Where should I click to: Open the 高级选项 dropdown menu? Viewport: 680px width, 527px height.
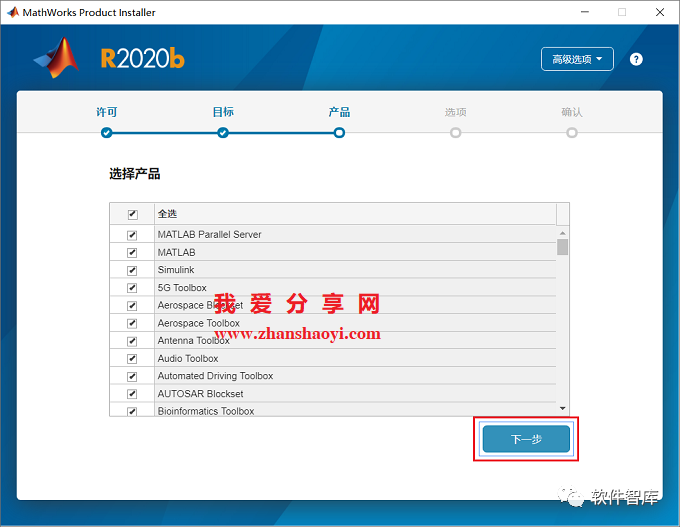577,59
